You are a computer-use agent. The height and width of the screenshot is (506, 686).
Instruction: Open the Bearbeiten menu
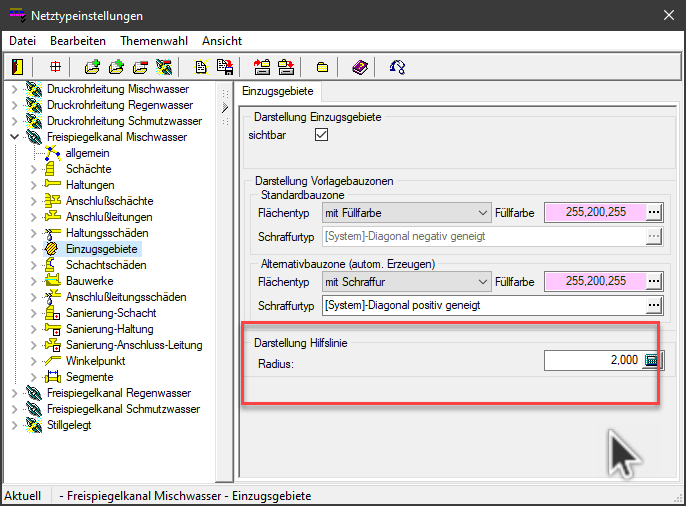tap(78, 41)
